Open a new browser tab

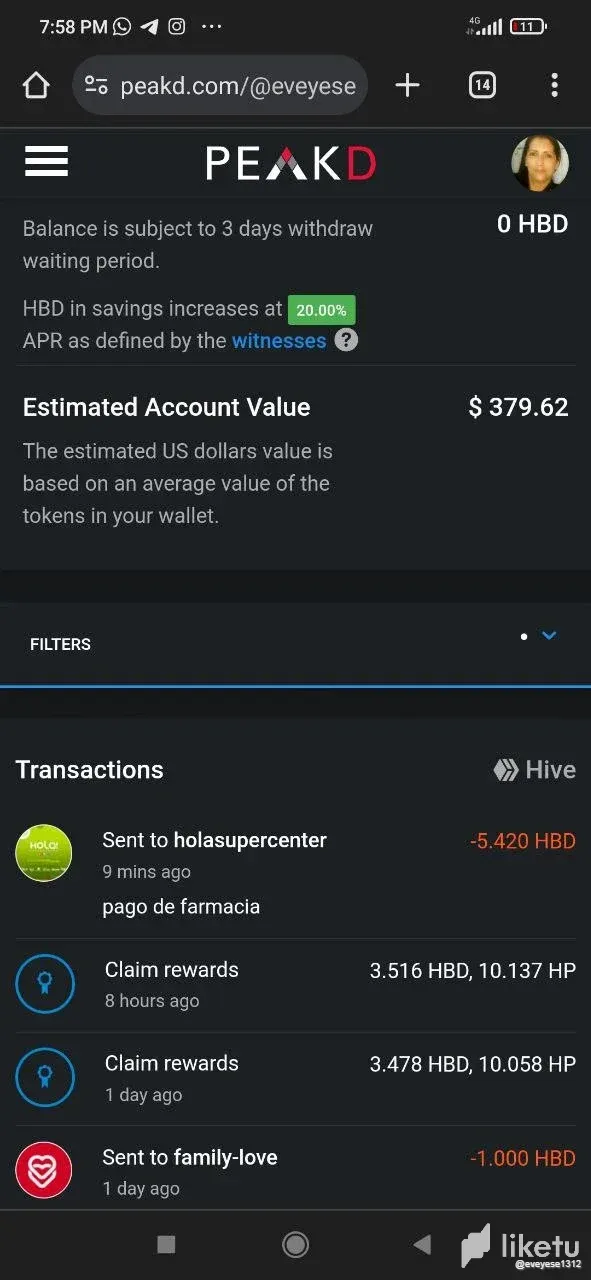(407, 85)
